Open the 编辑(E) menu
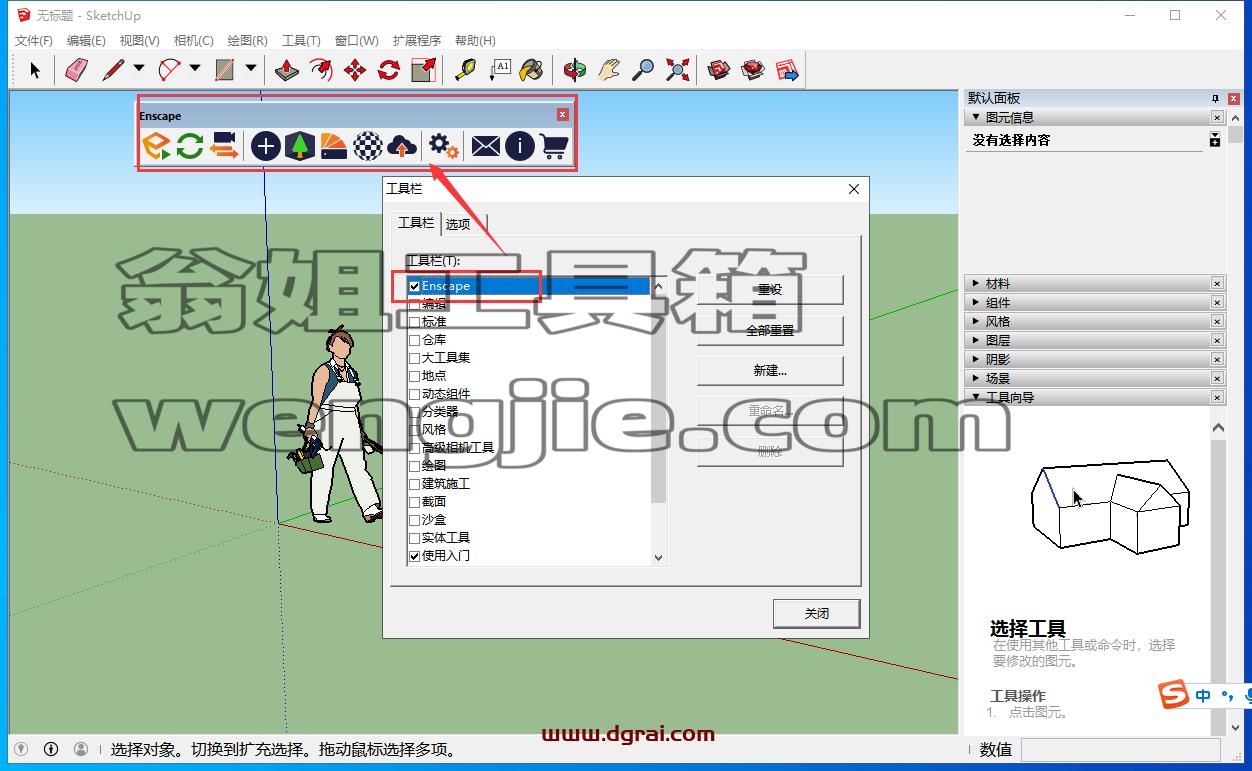 tap(86, 41)
